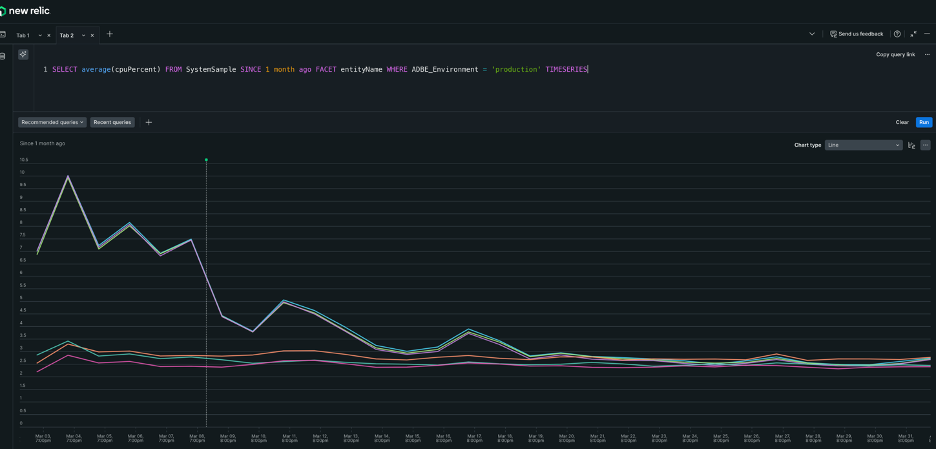The image size is (936, 450).
Task: Click the collapse query builder arrows icon
Action: pyautogui.click(x=912, y=34)
